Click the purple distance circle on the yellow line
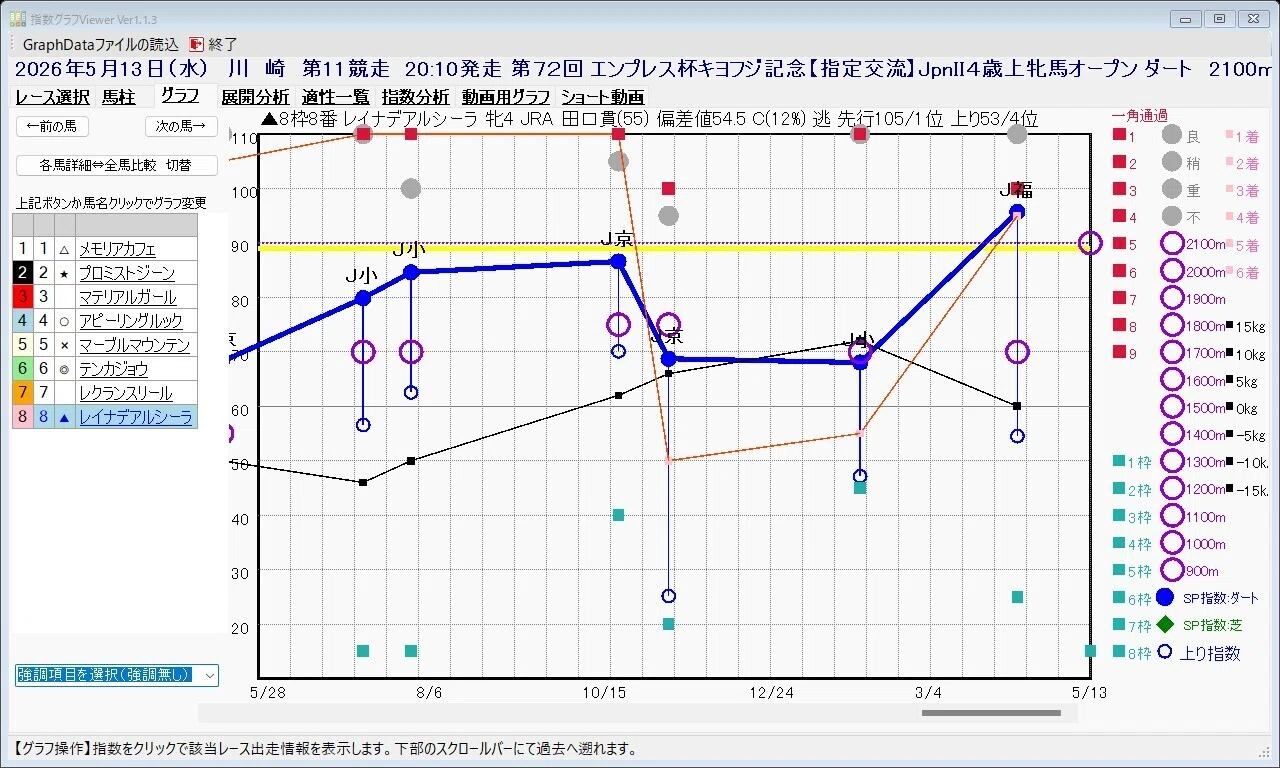The height and width of the screenshot is (768, 1280). click(x=1090, y=243)
